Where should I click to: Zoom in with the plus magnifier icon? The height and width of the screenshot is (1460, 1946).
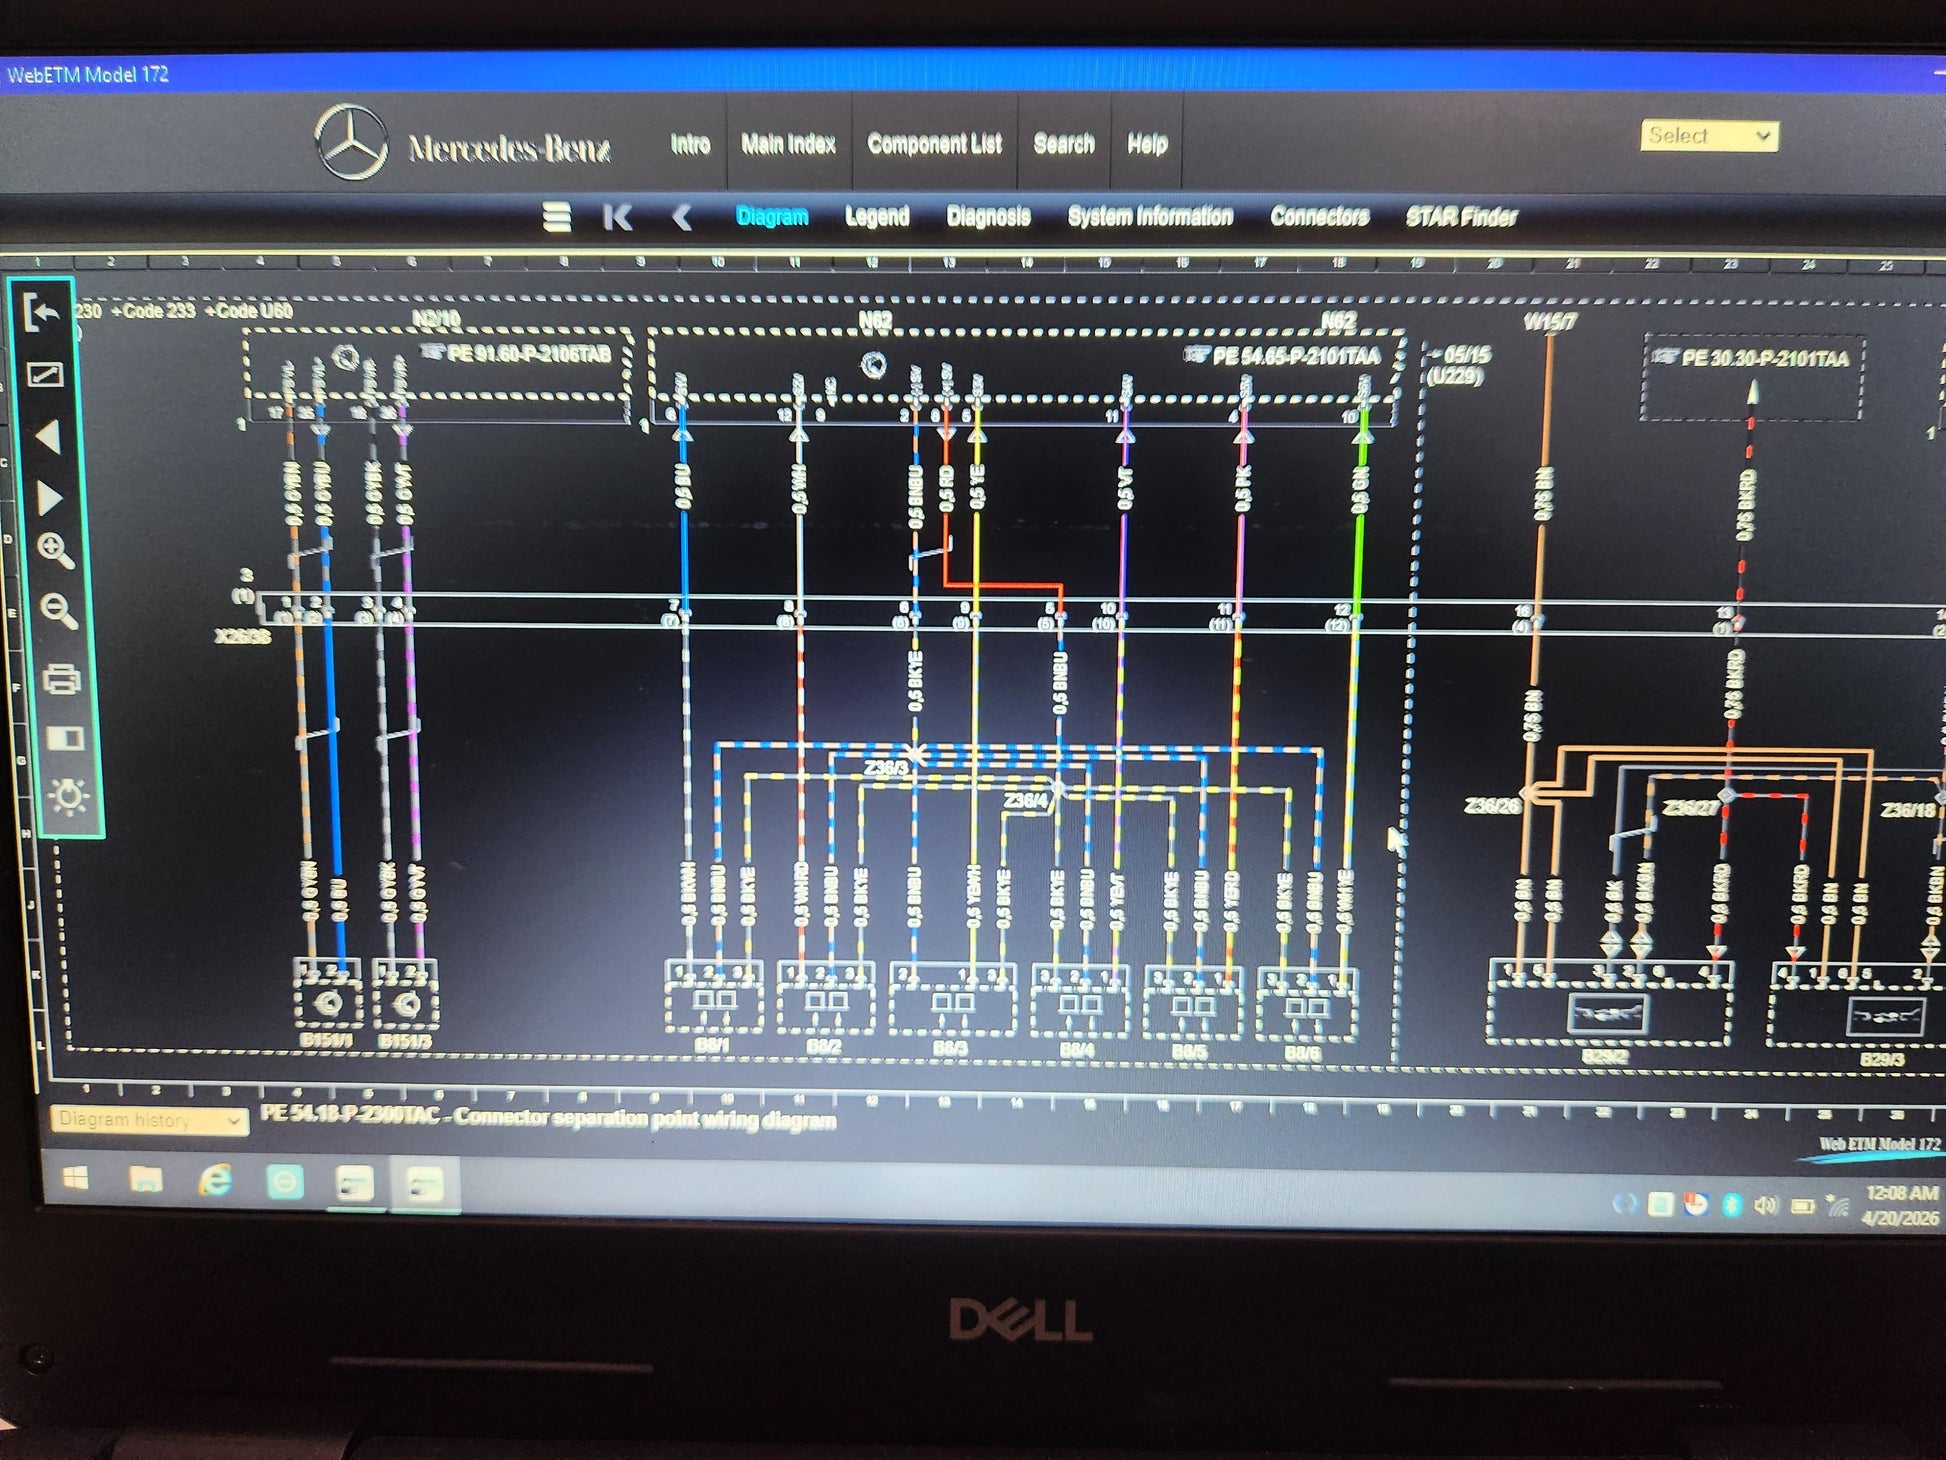click(55, 551)
